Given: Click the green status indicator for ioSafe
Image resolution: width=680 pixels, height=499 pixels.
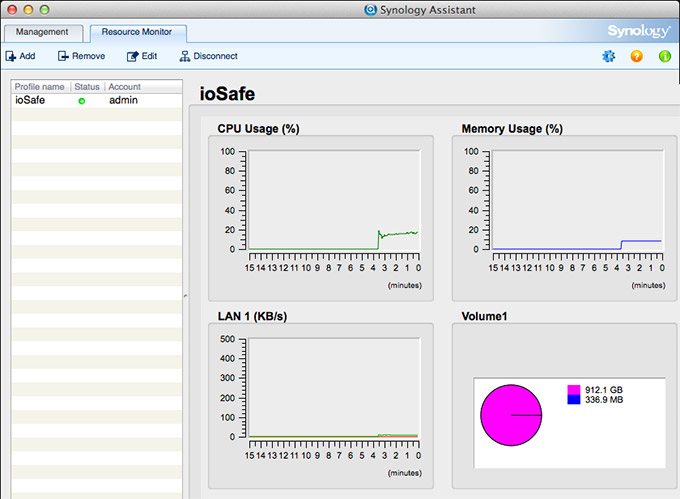Looking at the screenshot, I should (x=82, y=101).
